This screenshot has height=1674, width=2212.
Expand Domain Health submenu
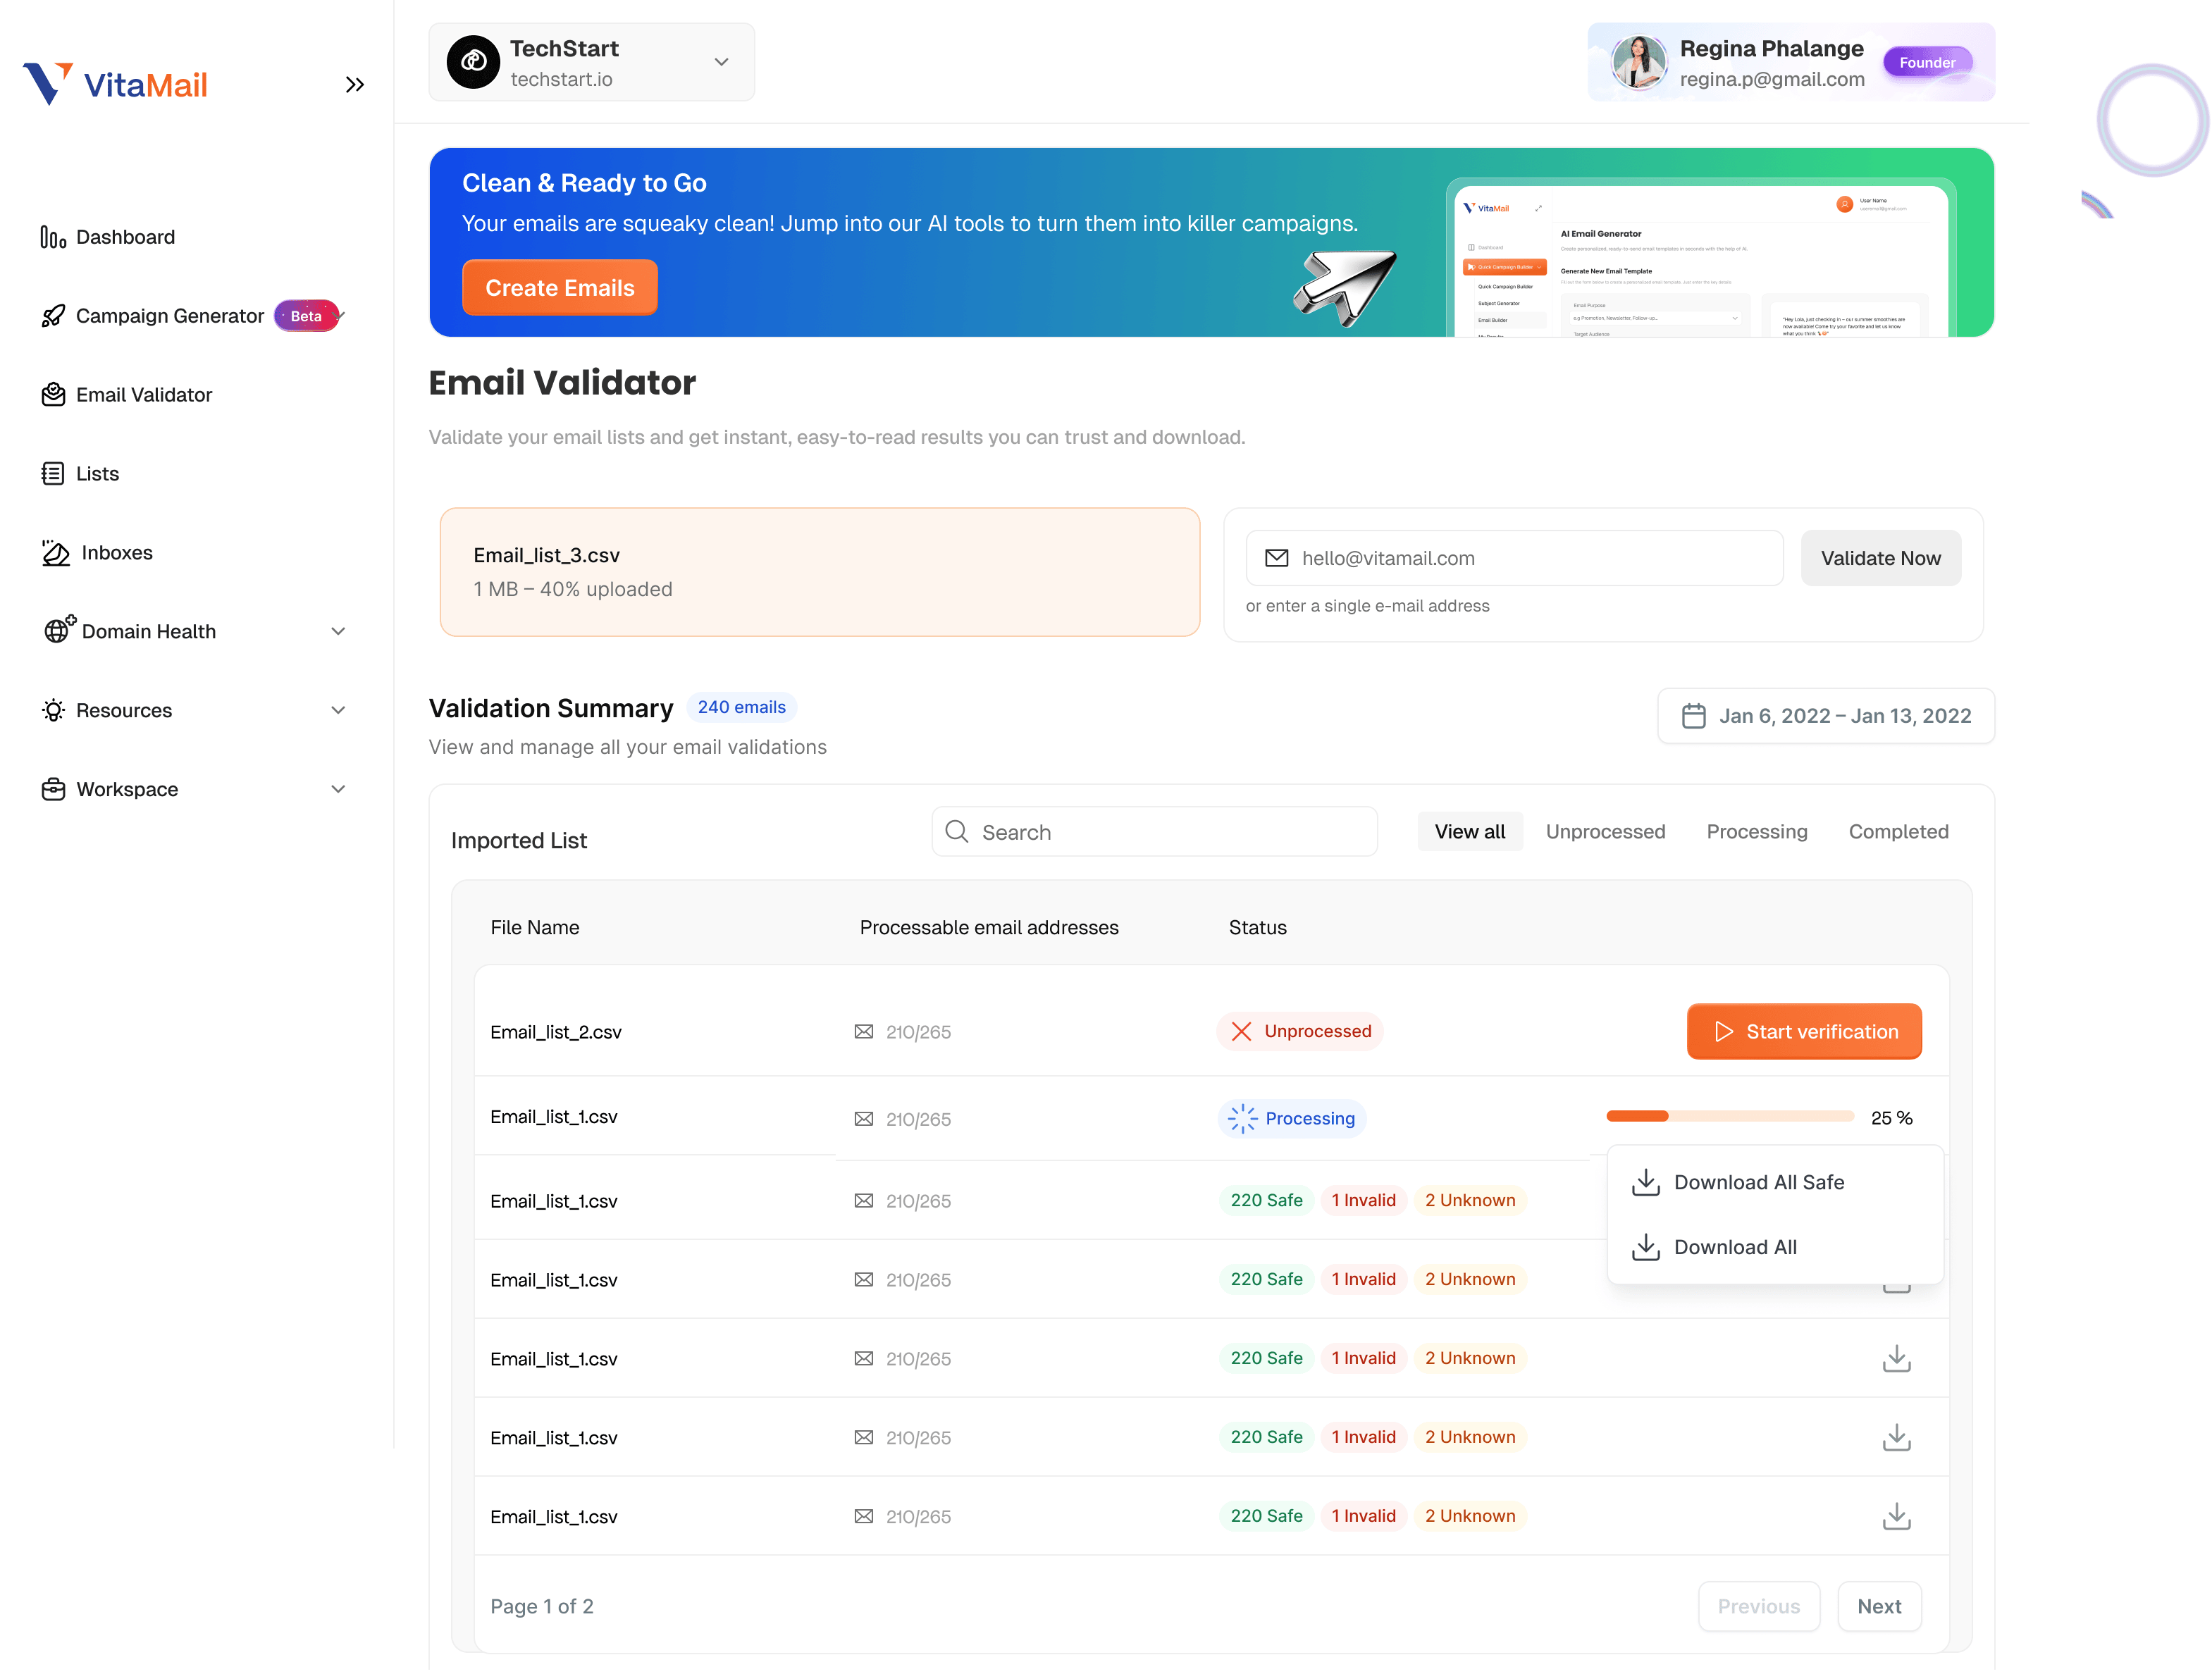pyautogui.click(x=338, y=632)
